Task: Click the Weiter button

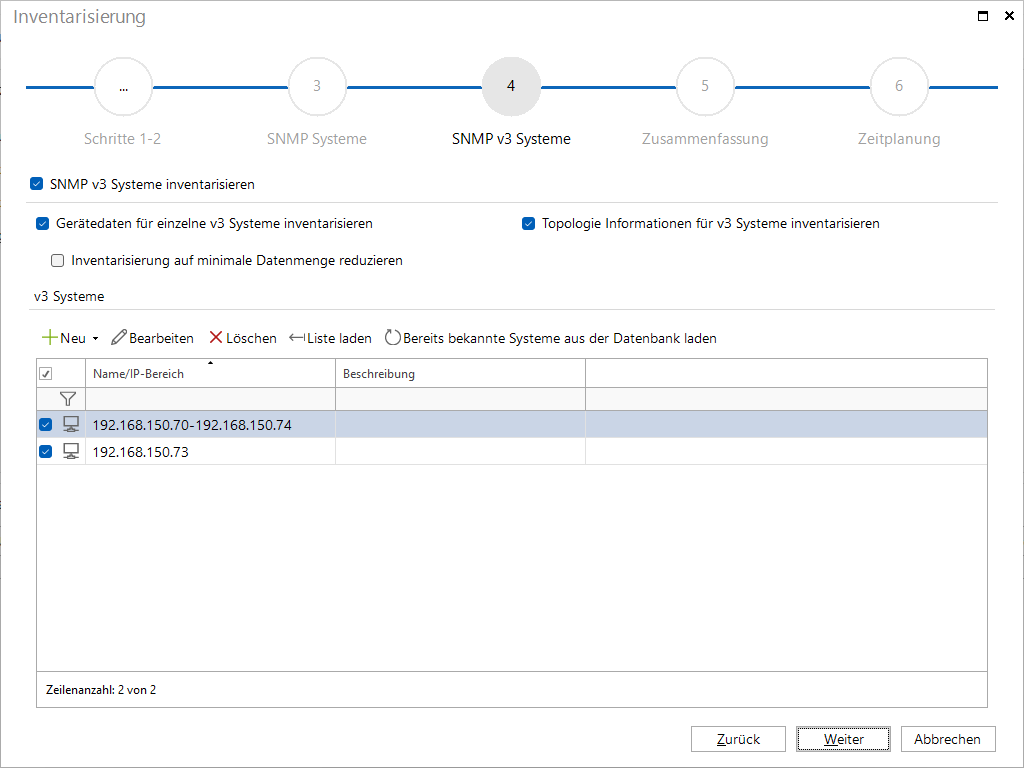Action: (x=843, y=739)
